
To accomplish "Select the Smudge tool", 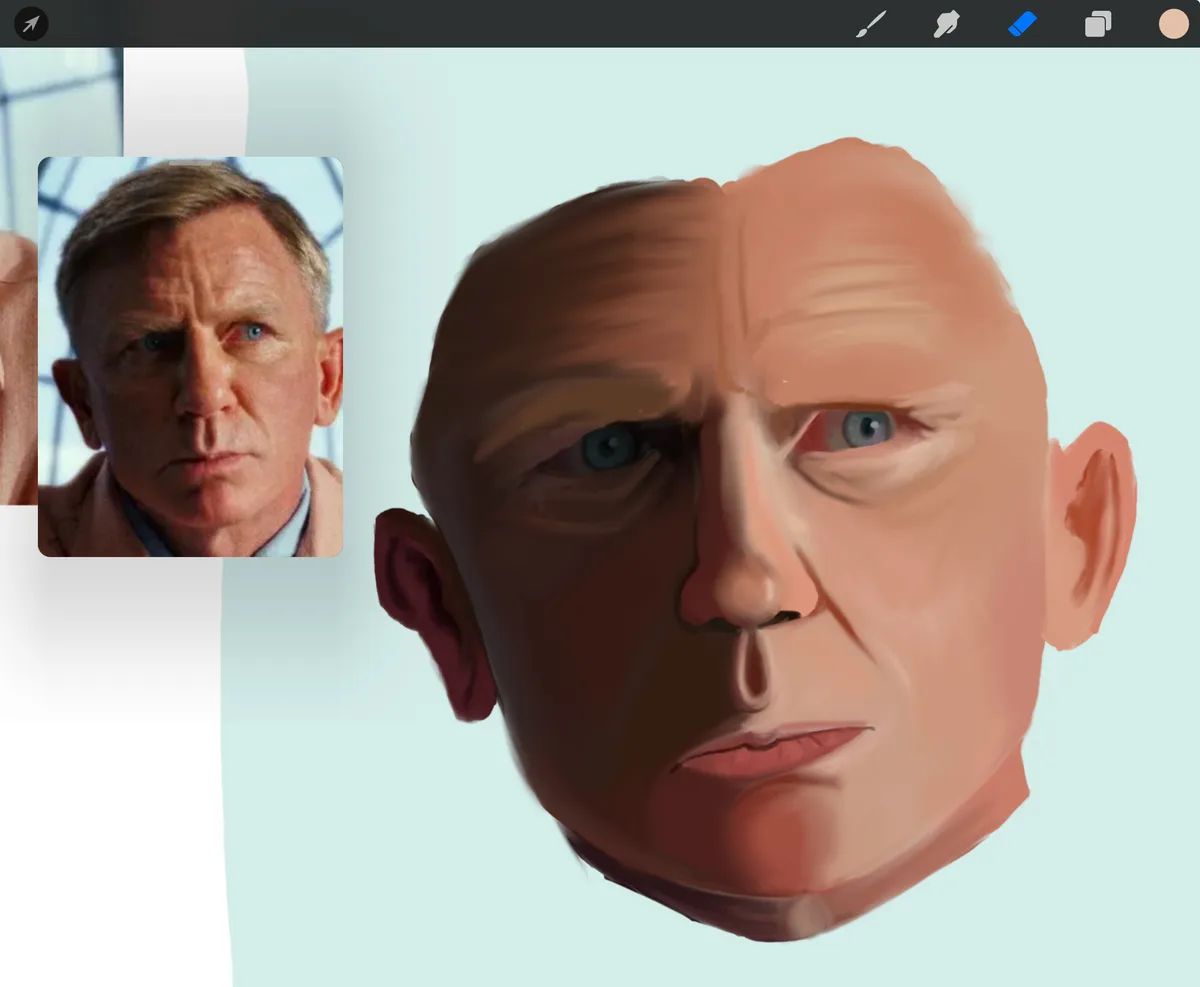I will [946, 24].
